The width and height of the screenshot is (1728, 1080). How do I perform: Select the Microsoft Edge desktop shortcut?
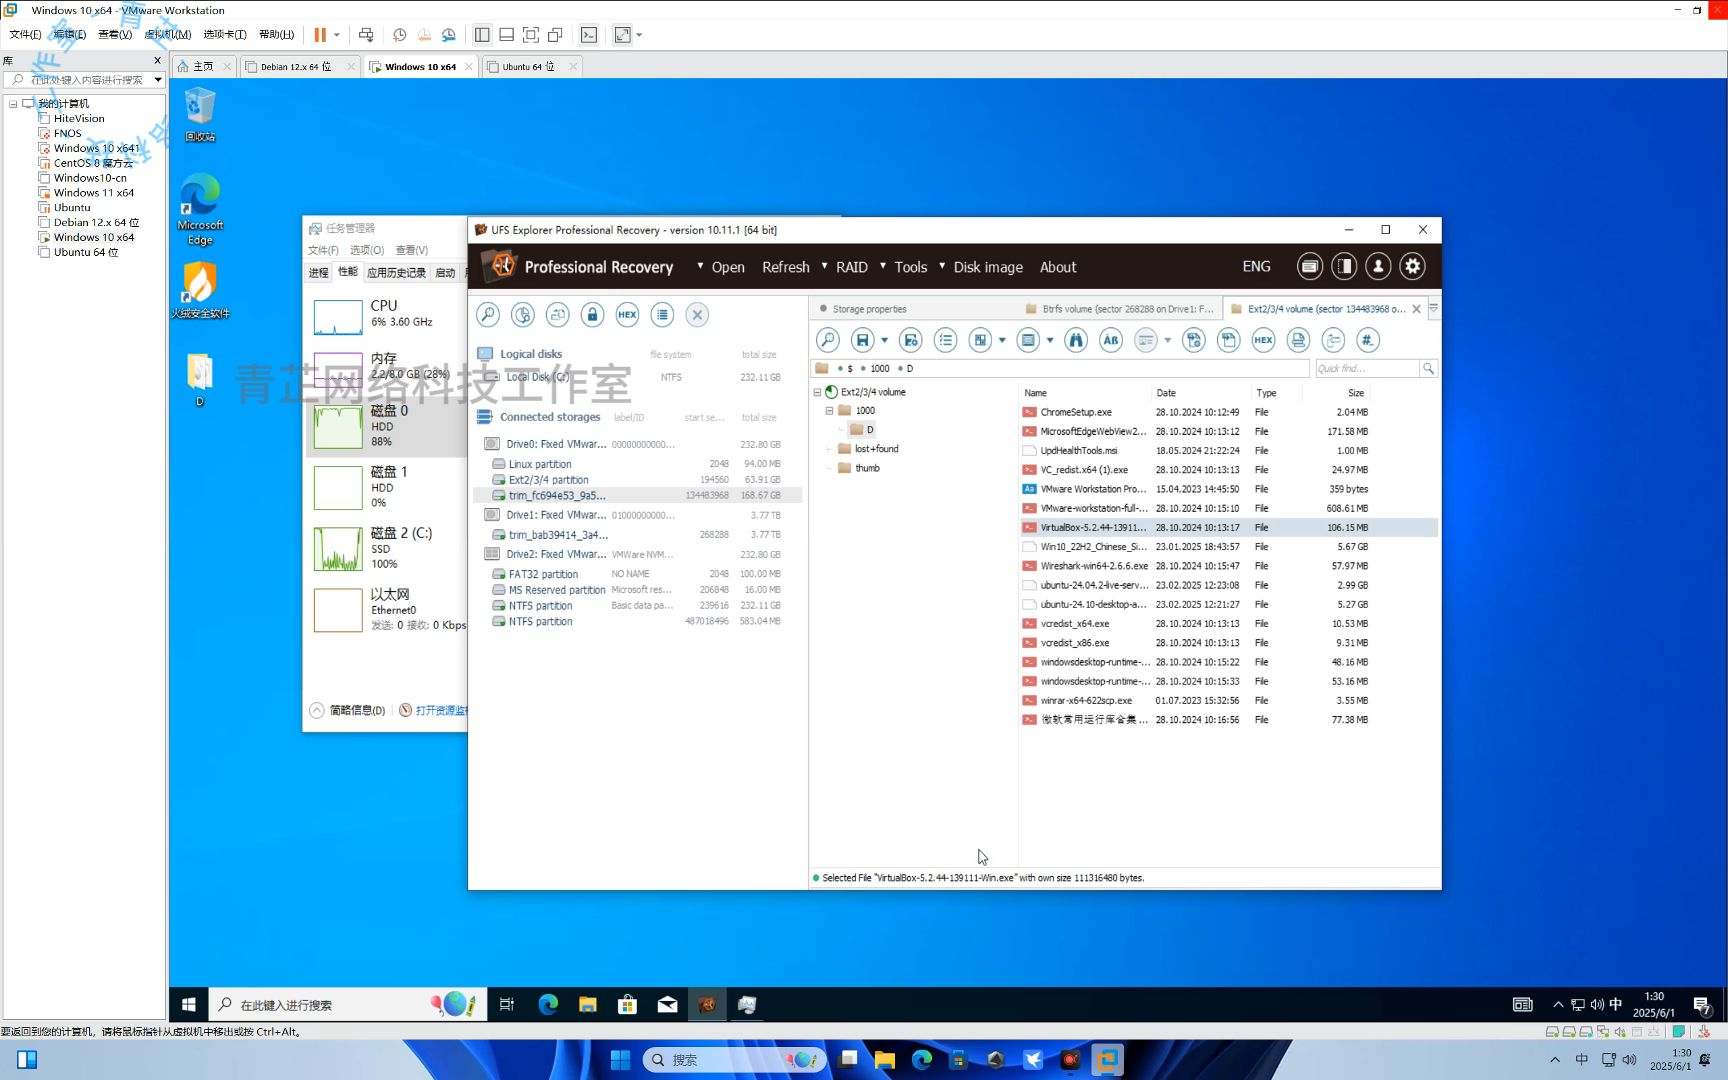click(x=200, y=209)
